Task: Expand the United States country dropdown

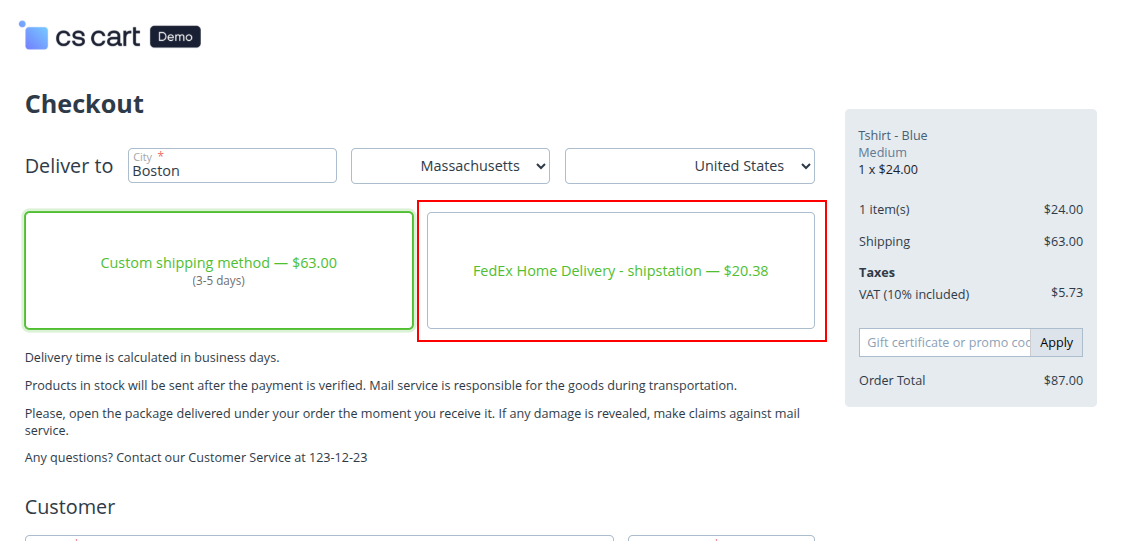Action: click(690, 166)
